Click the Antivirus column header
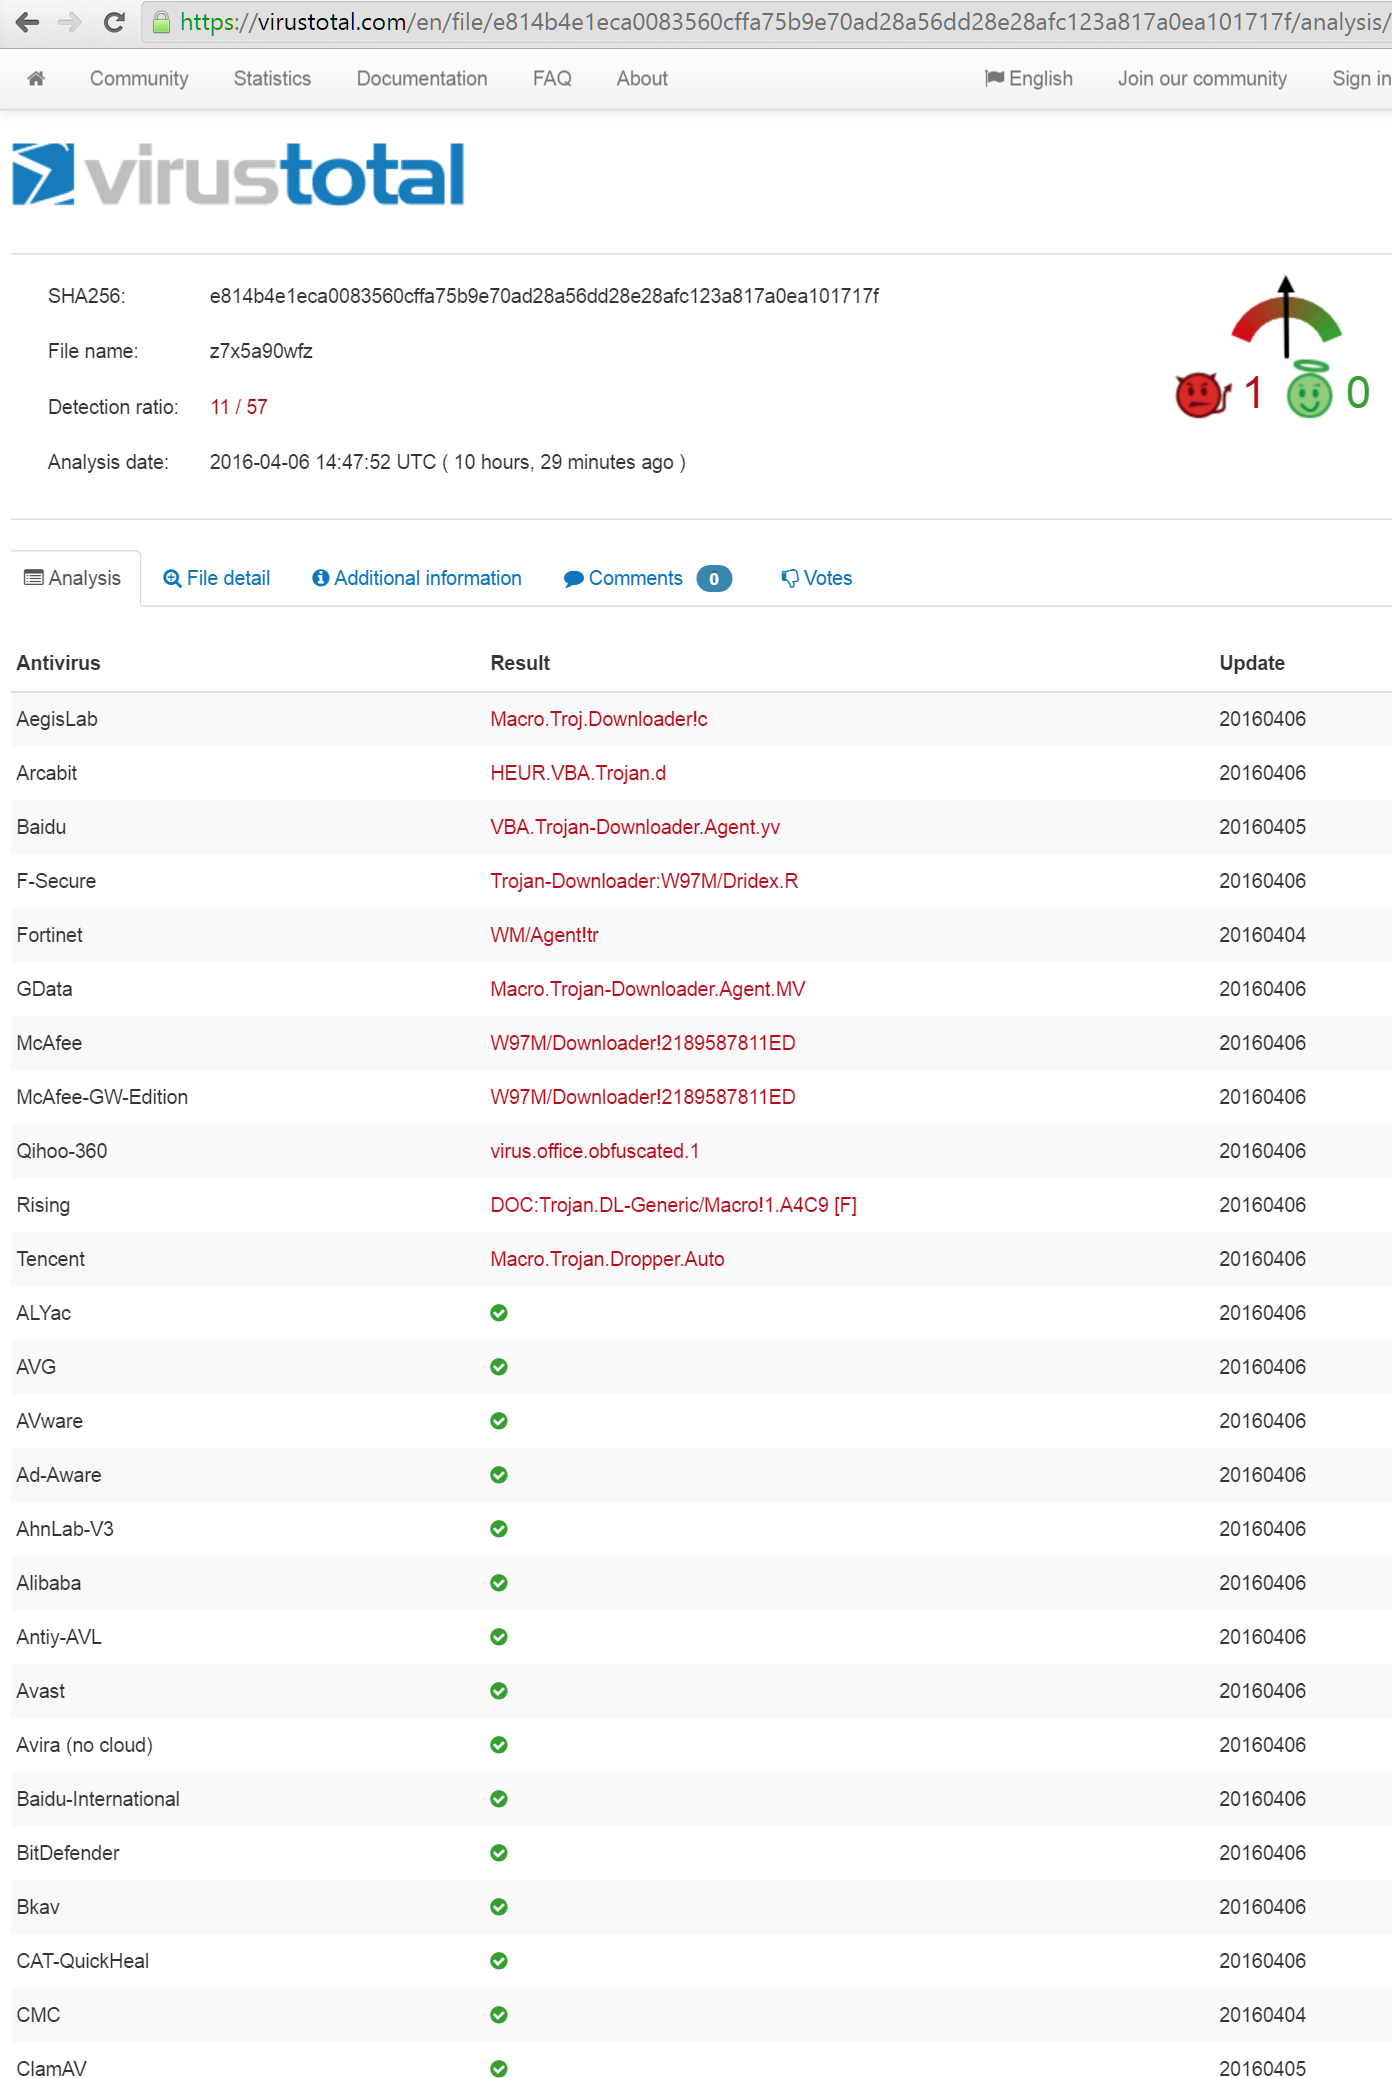Screen dimensions: 1392x2078 (x=59, y=663)
